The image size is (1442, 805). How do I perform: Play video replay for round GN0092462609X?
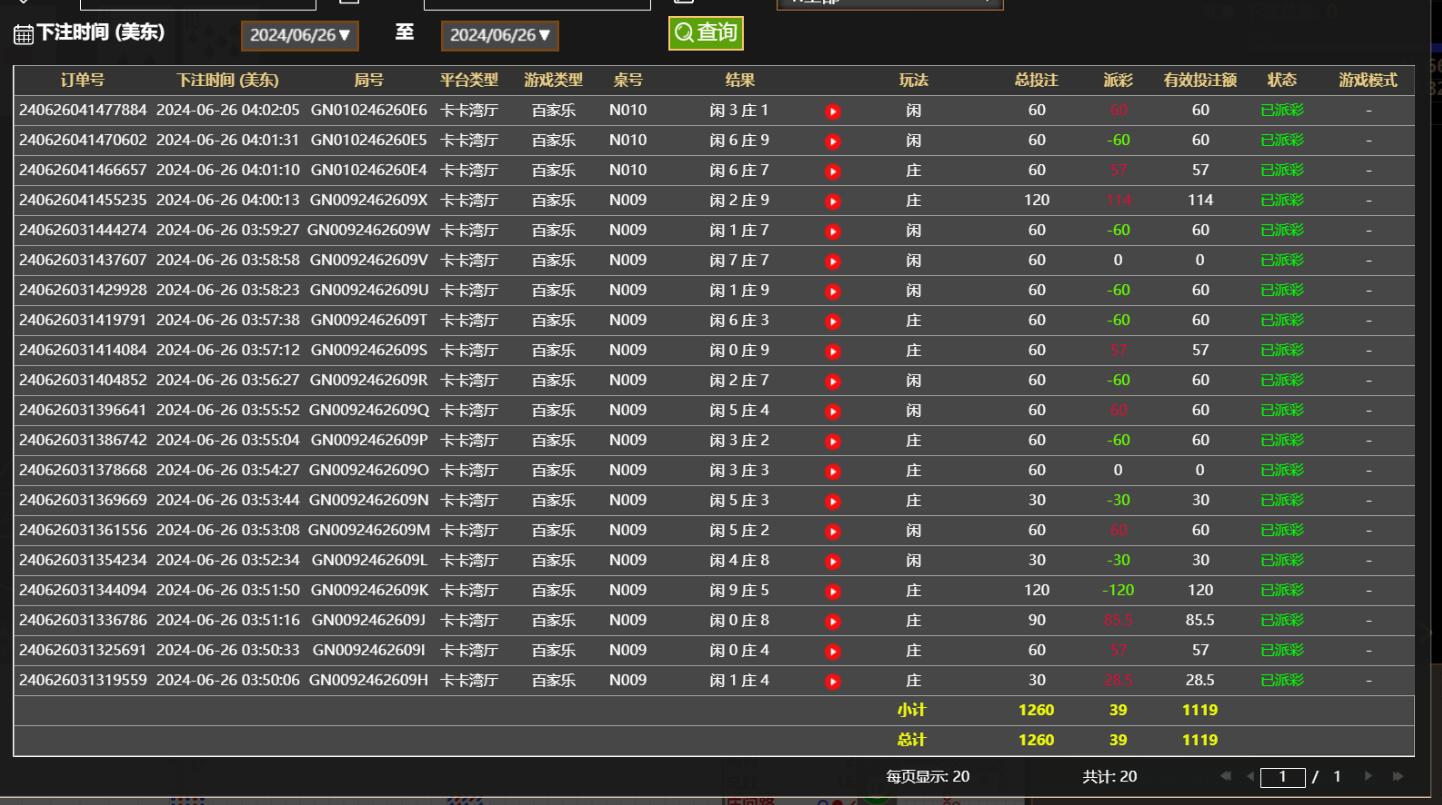click(x=832, y=201)
